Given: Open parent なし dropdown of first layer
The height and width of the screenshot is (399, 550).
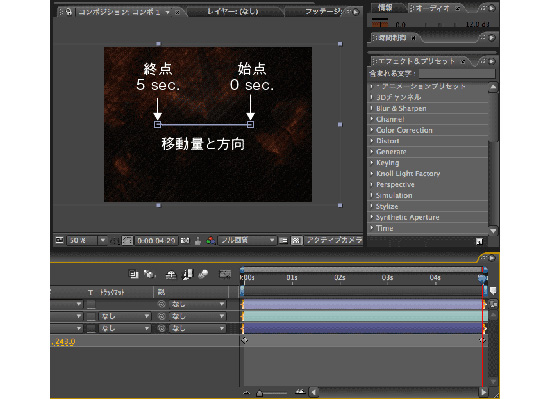Looking at the screenshot, I should [197, 304].
